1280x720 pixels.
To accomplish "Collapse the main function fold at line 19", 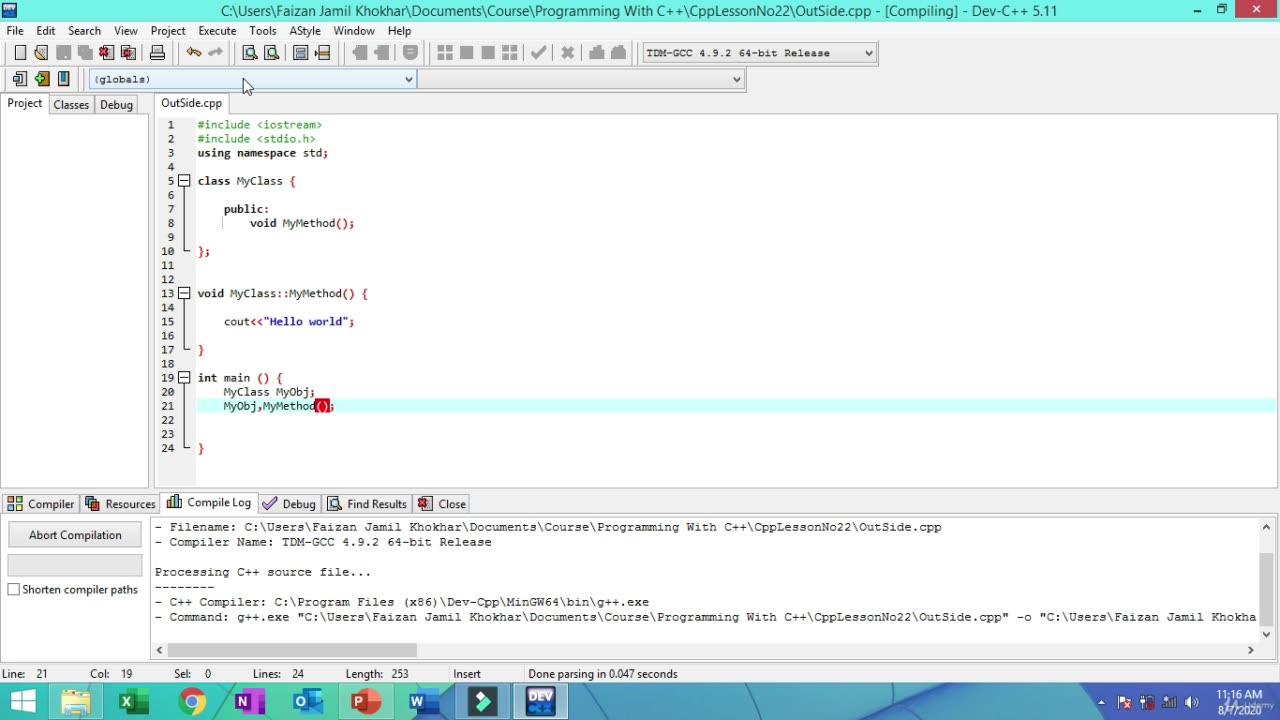I will tap(184, 378).
